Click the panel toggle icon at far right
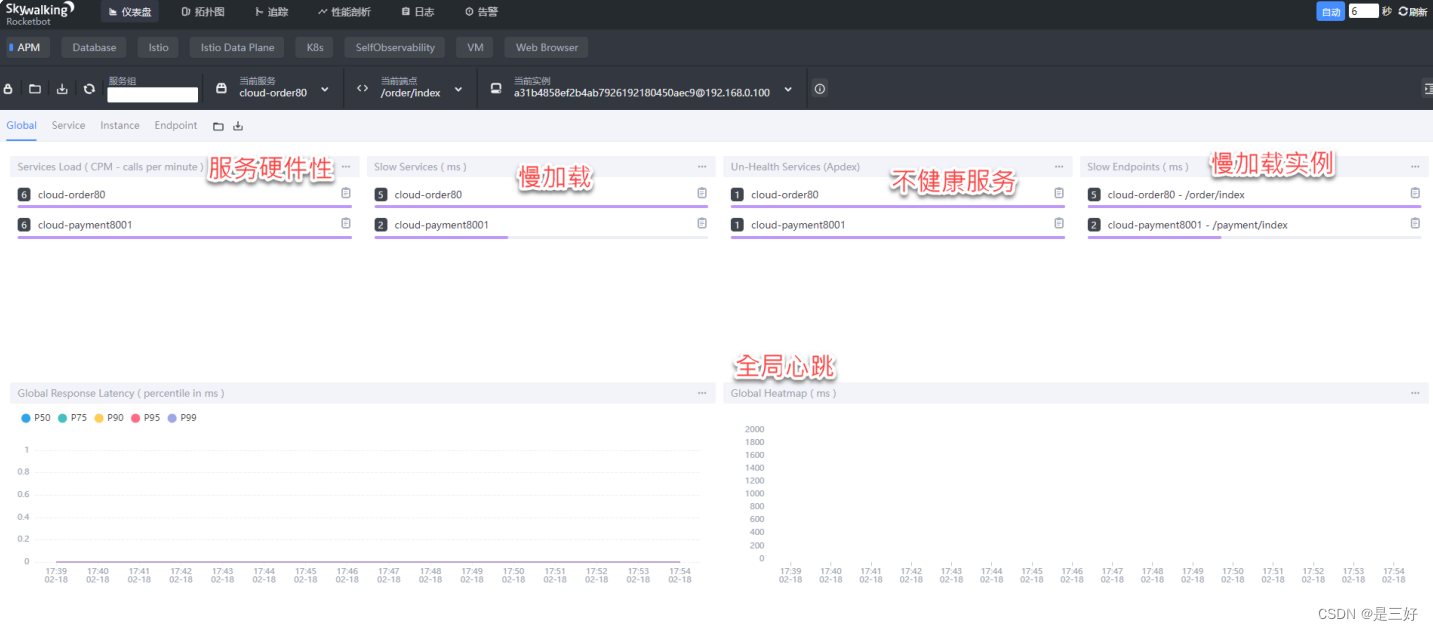 pyautogui.click(x=1427, y=89)
